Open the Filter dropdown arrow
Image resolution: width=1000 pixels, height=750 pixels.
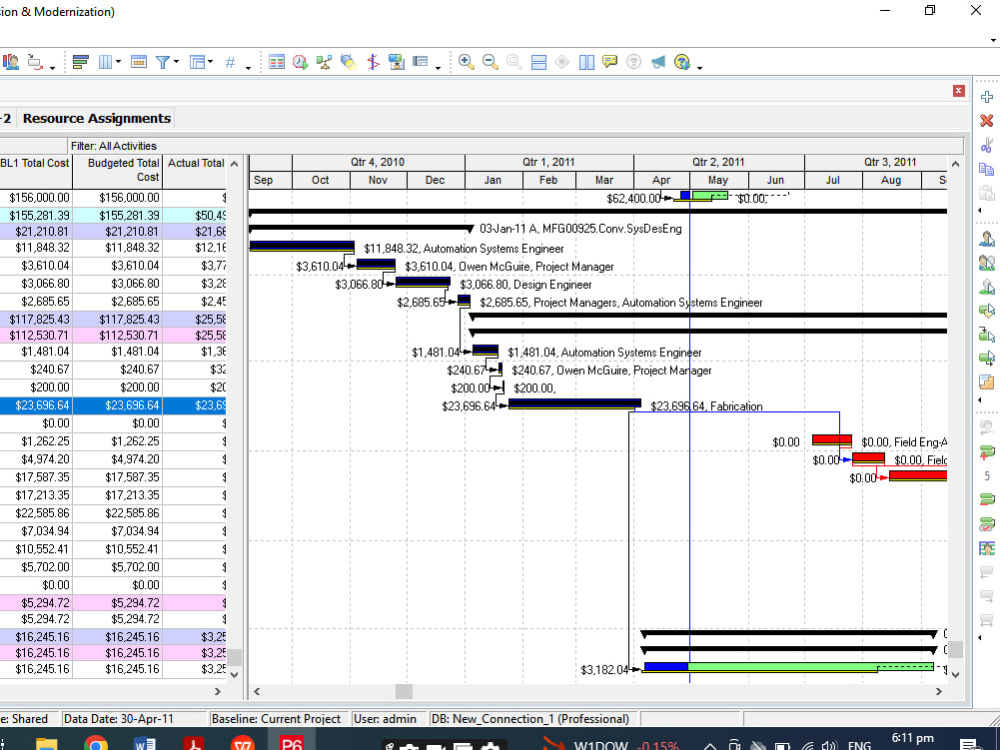[177, 62]
